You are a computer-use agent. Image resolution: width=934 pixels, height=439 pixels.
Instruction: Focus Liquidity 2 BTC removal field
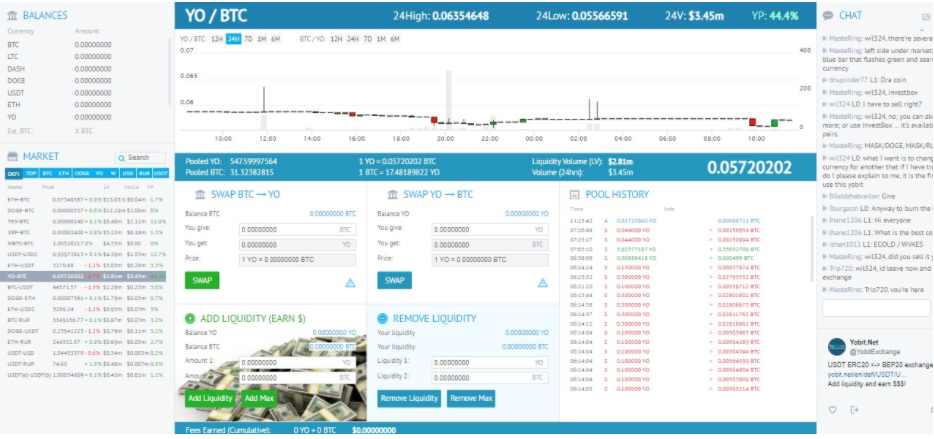490,378
